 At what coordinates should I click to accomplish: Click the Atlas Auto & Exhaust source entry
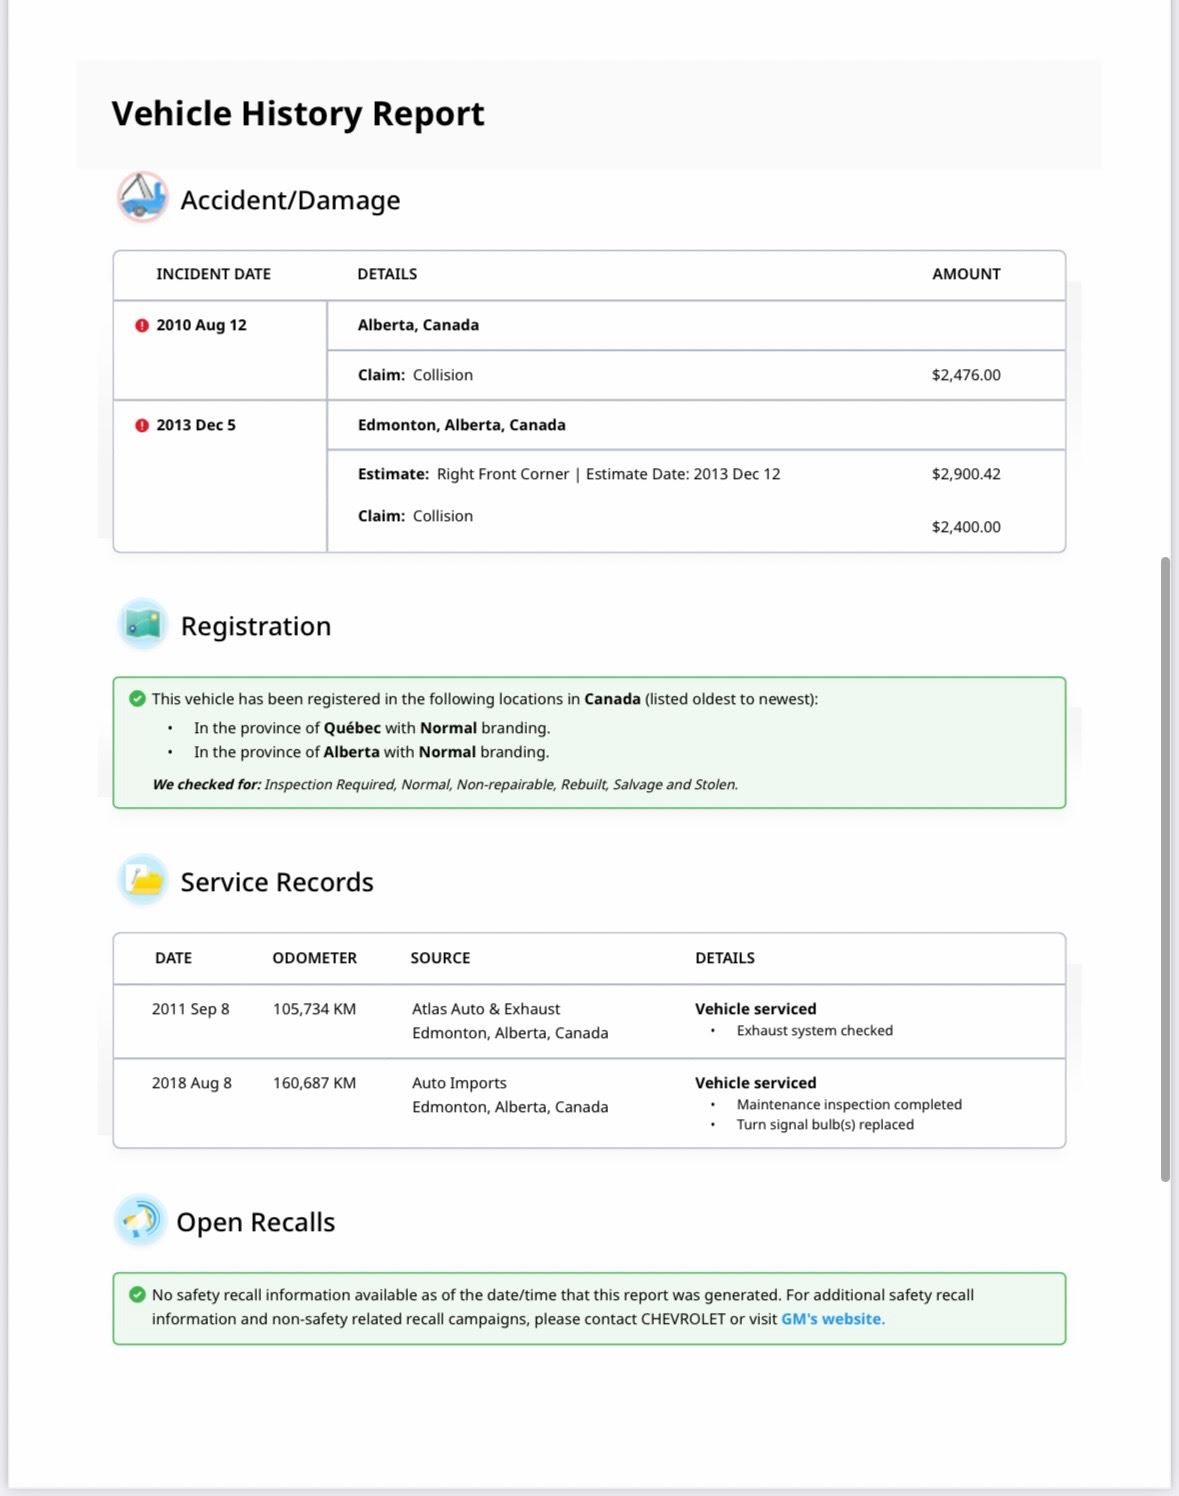[486, 1009]
